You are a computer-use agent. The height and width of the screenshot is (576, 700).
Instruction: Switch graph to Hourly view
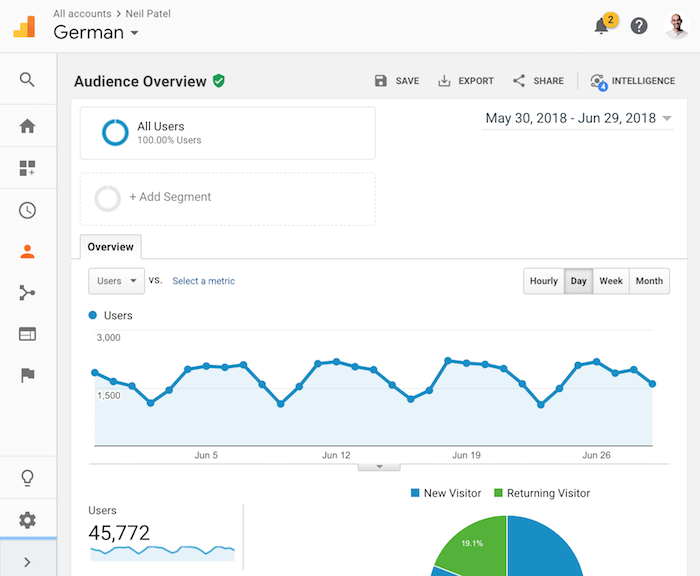pos(544,281)
